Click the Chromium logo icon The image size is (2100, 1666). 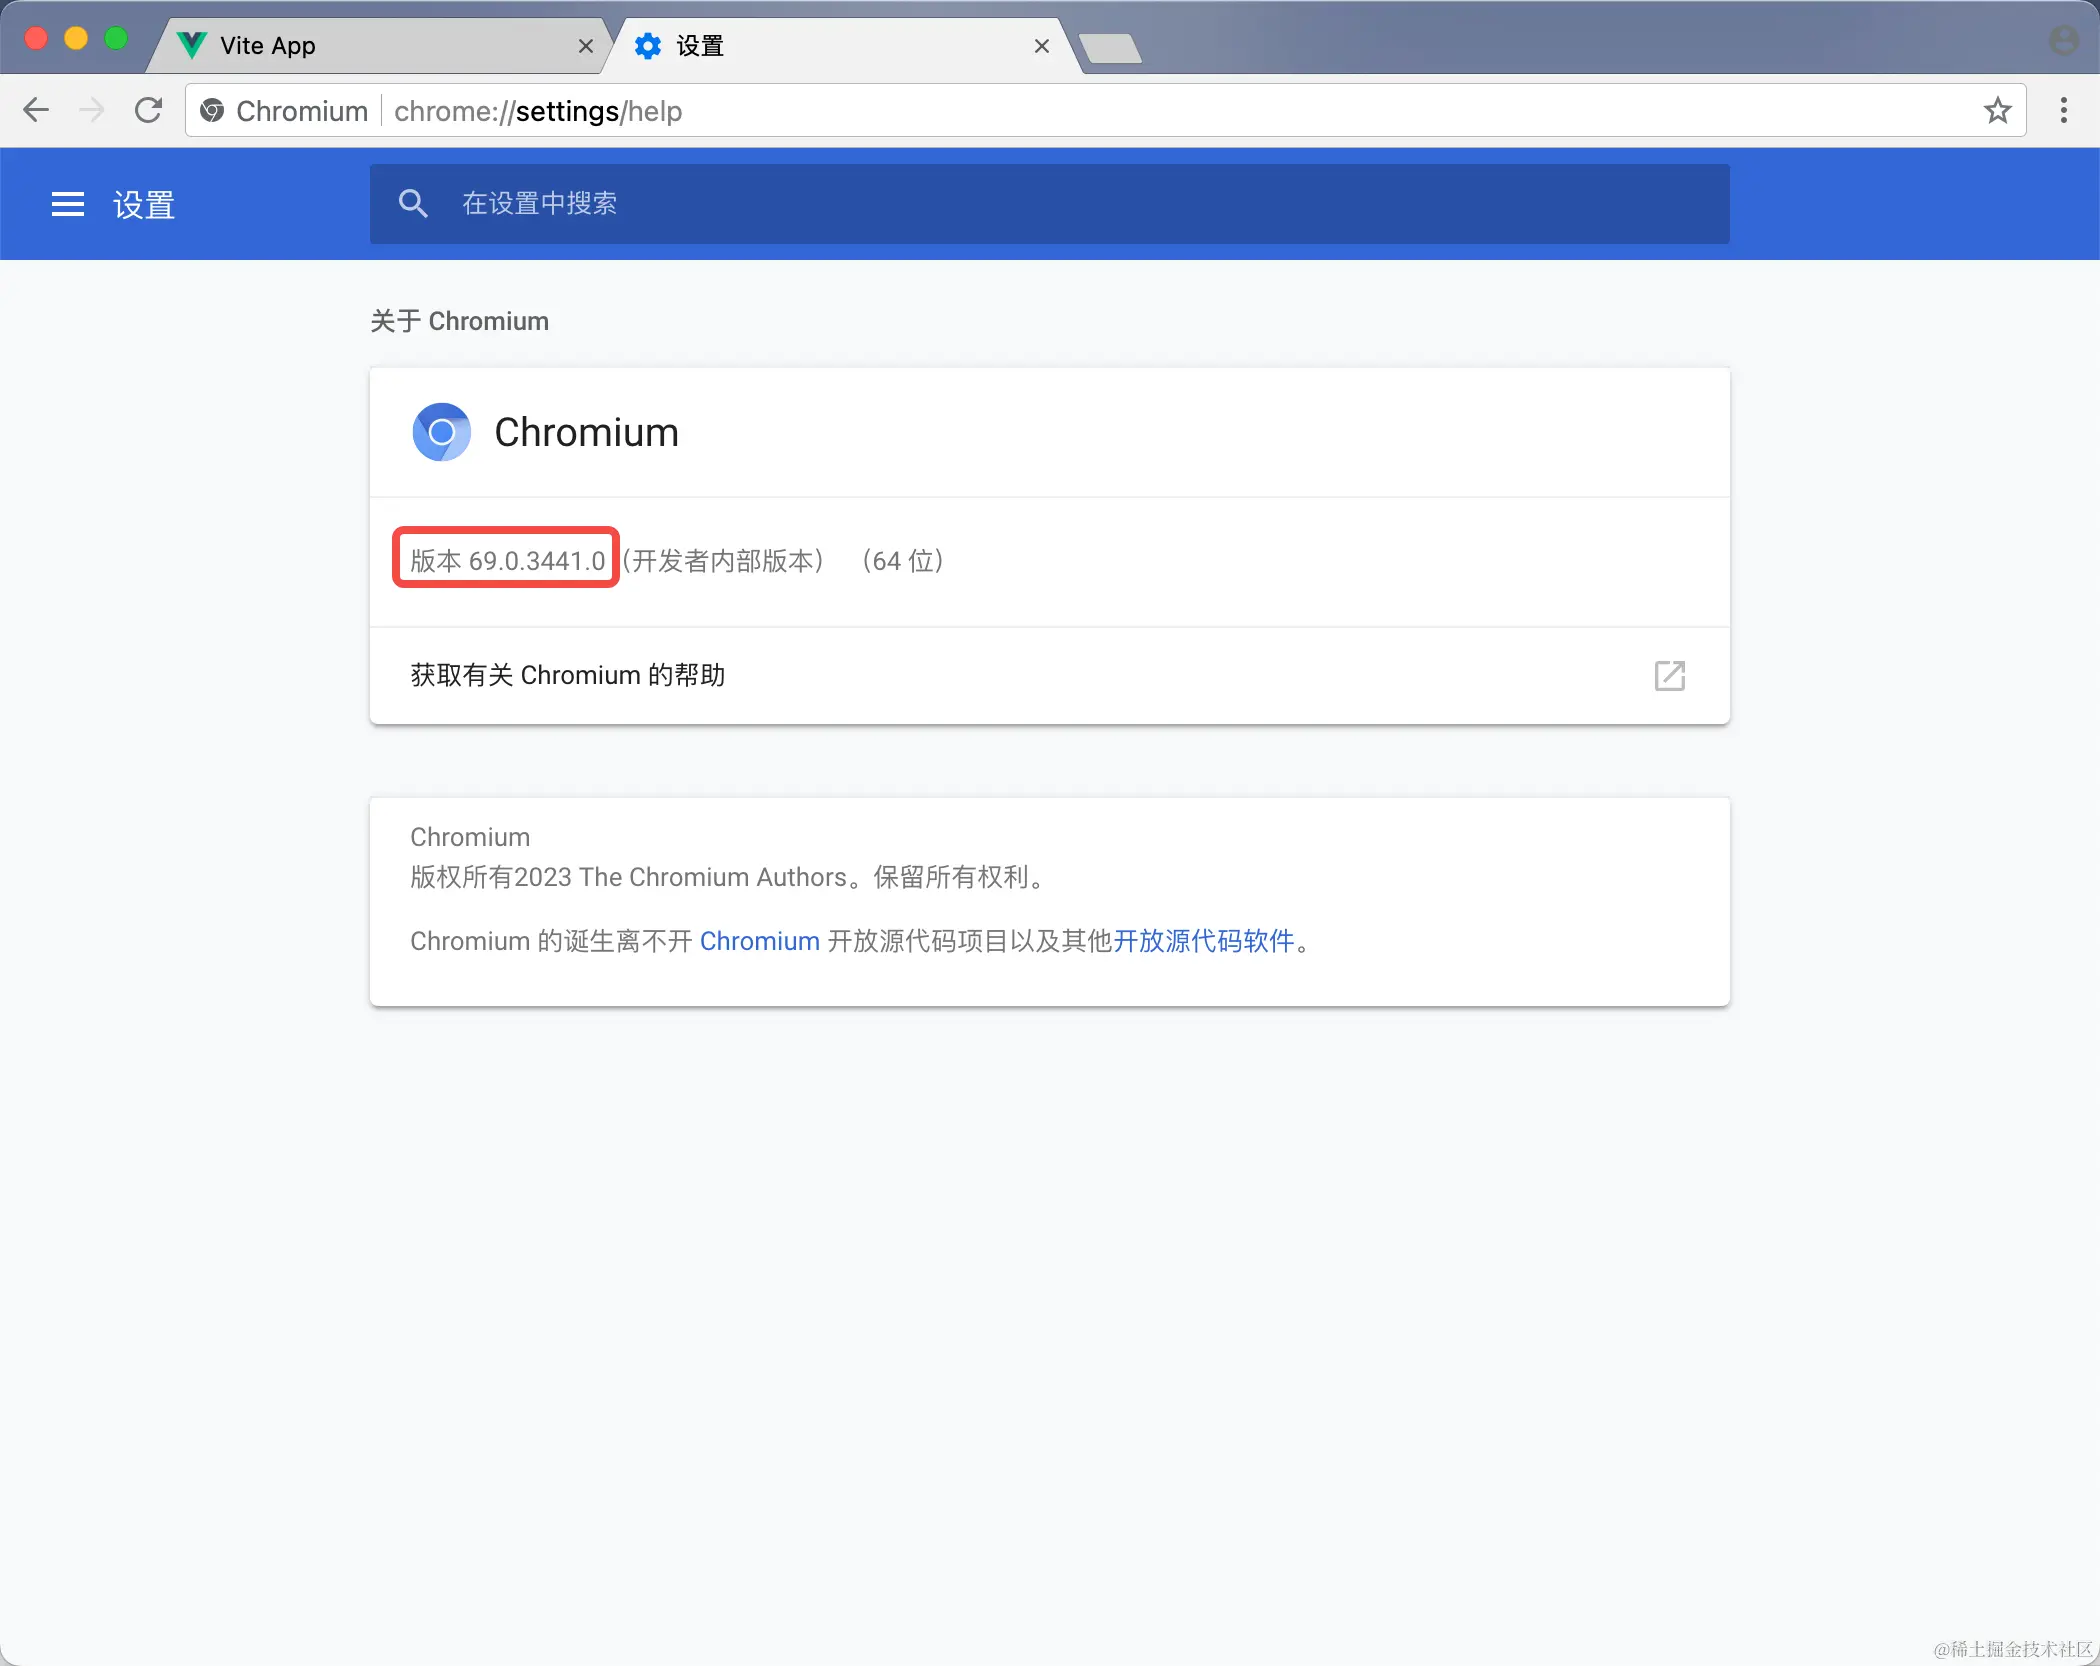coord(441,432)
